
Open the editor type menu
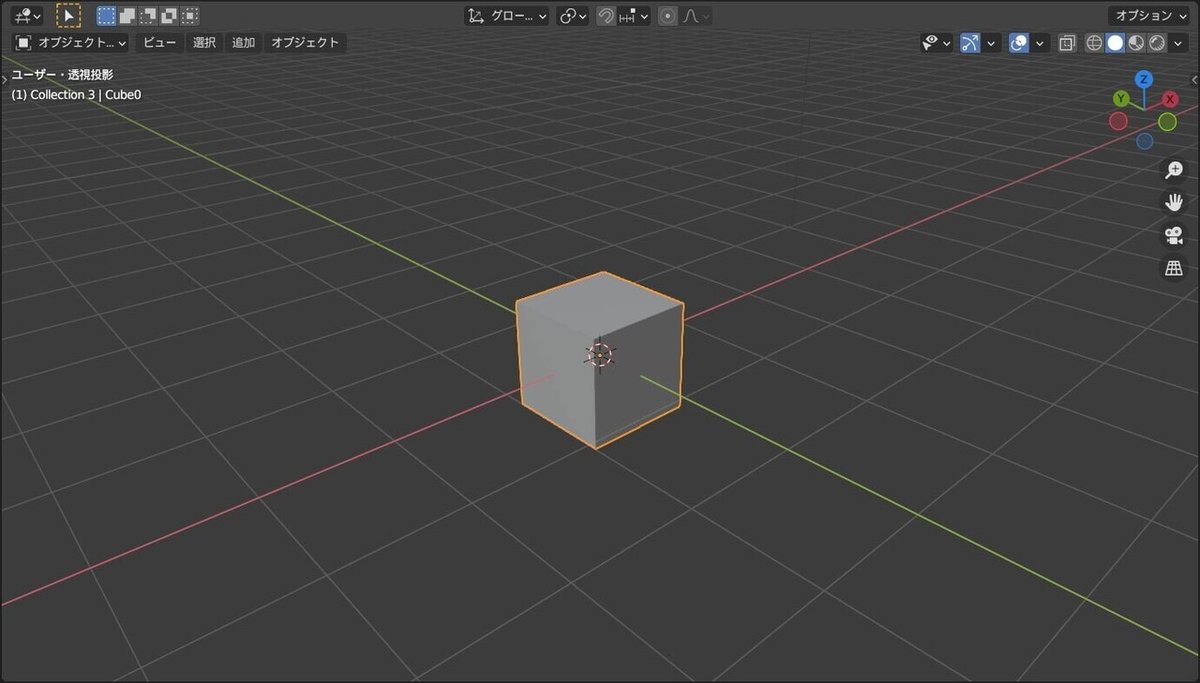[x=27, y=16]
